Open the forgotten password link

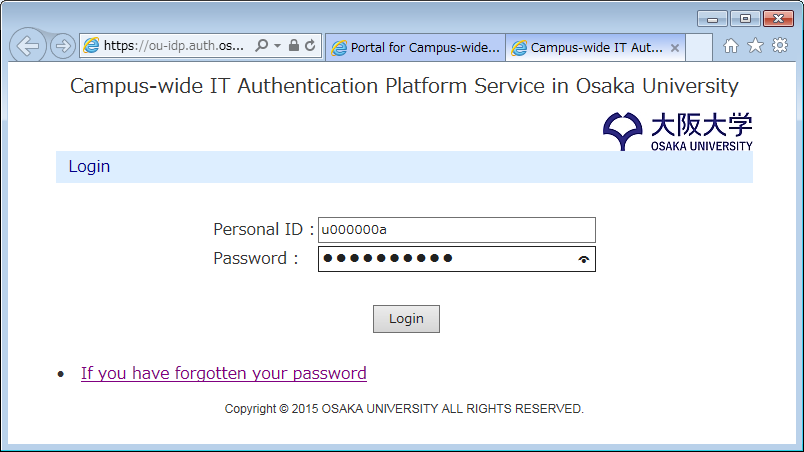224,374
